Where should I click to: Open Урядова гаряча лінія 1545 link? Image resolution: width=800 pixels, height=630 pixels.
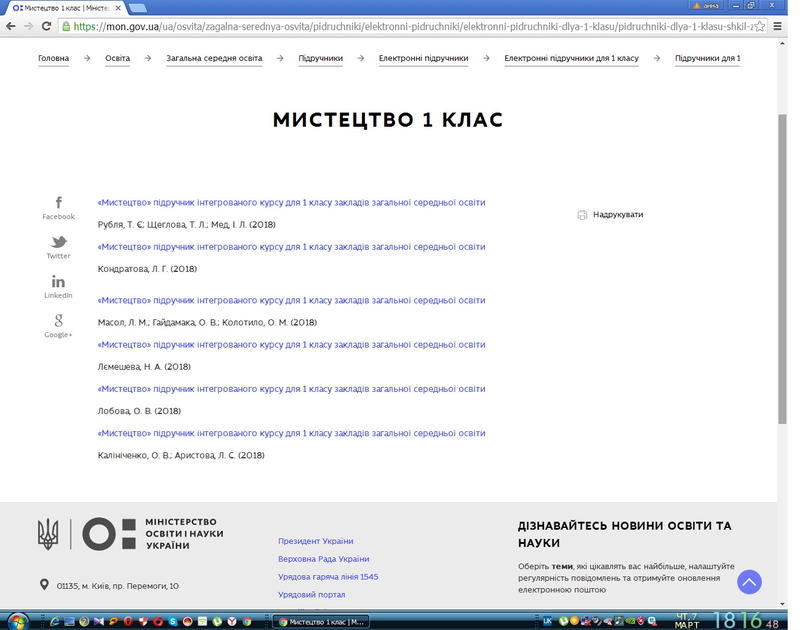coord(328,576)
